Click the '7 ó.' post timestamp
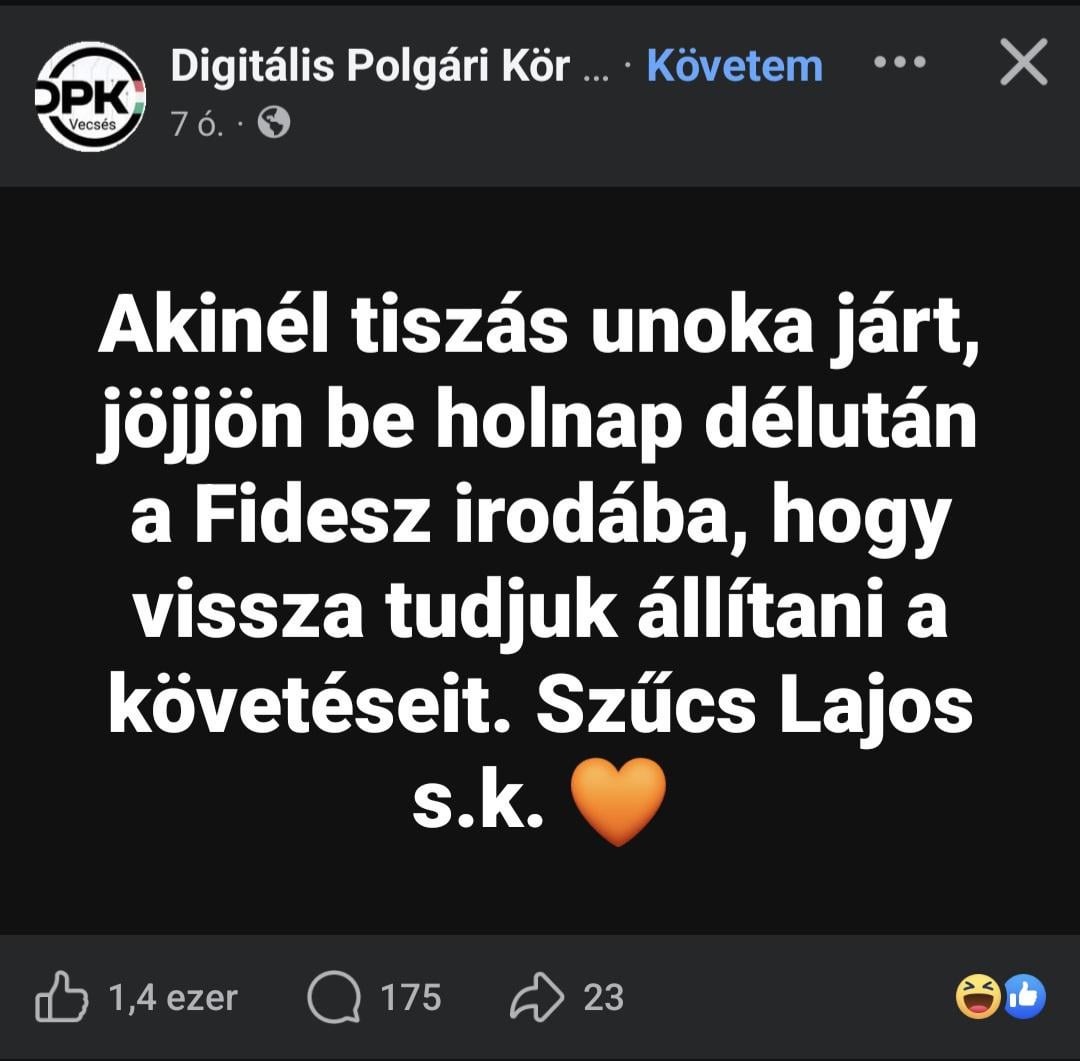This screenshot has height=1061, width=1080. click(x=197, y=124)
